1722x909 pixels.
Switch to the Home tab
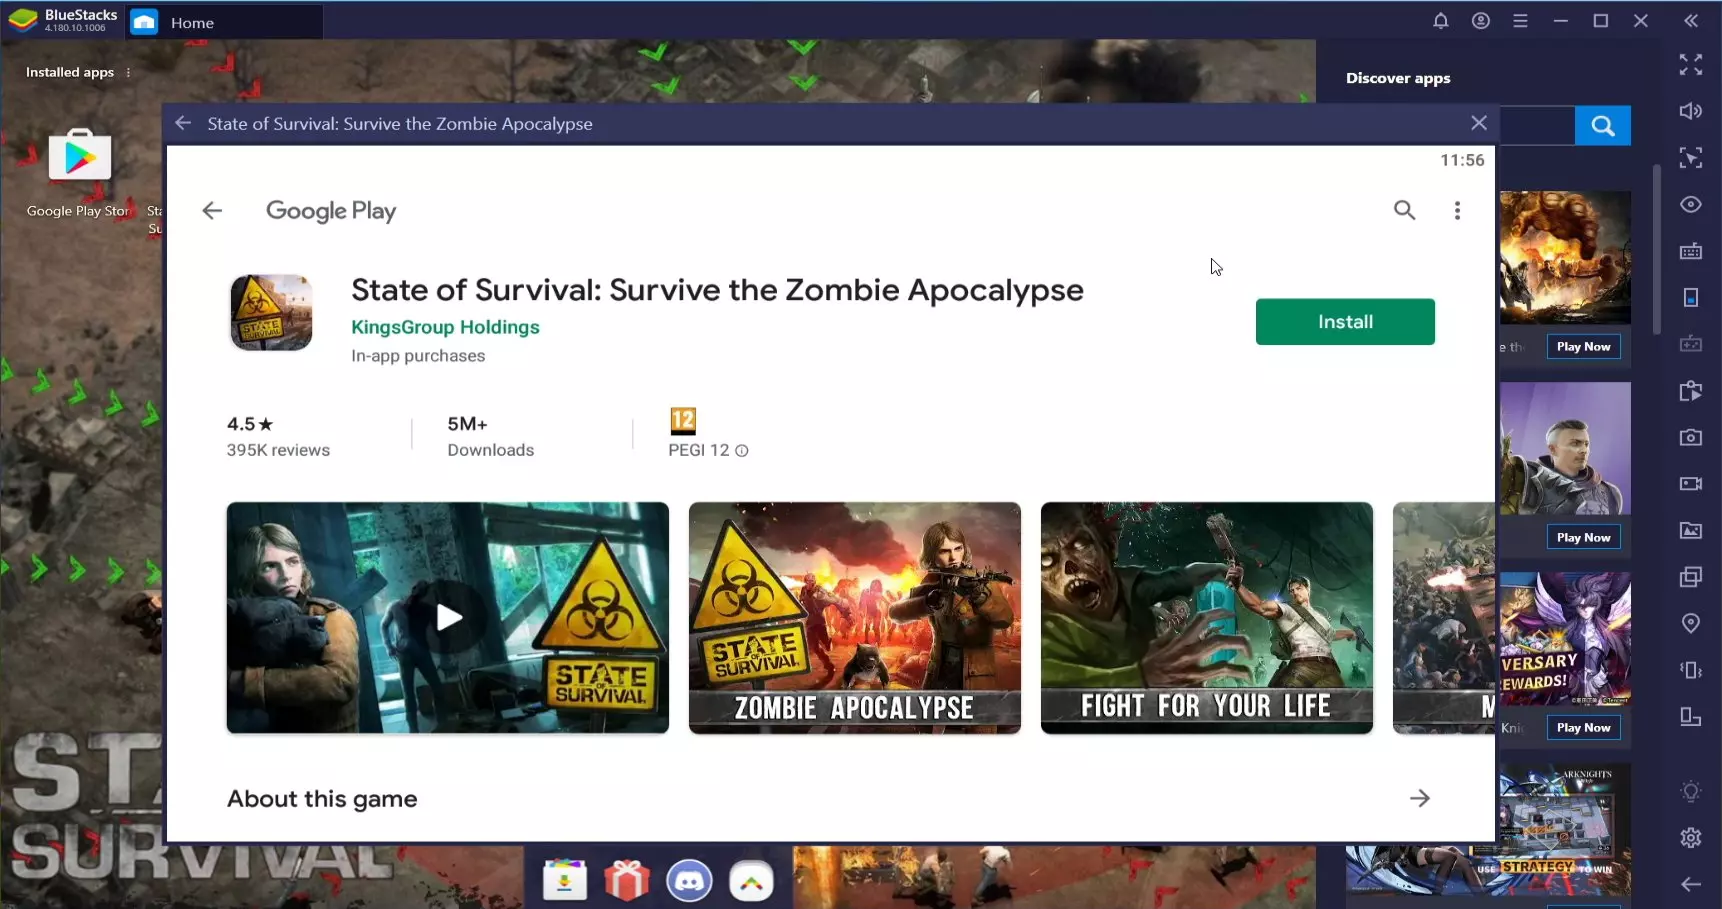(x=192, y=22)
